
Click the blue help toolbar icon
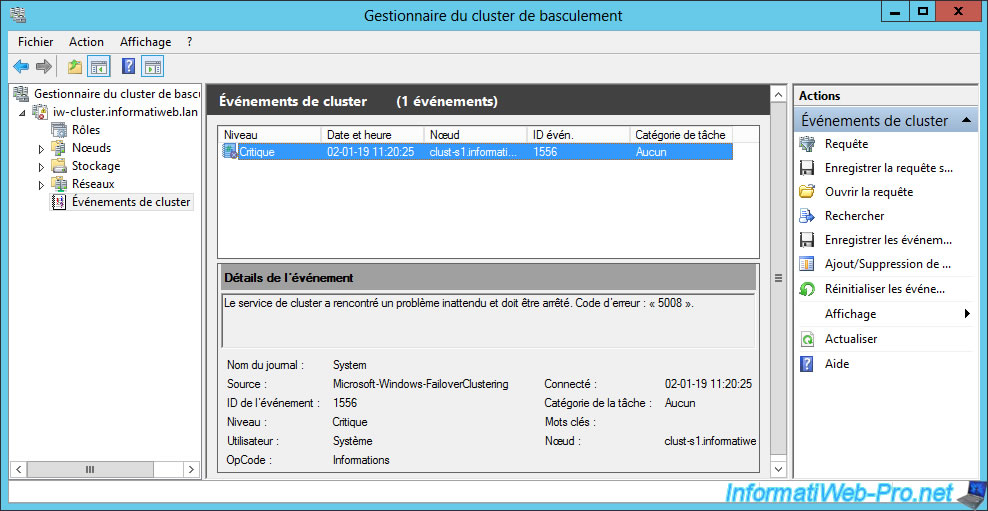pyautogui.click(x=128, y=67)
